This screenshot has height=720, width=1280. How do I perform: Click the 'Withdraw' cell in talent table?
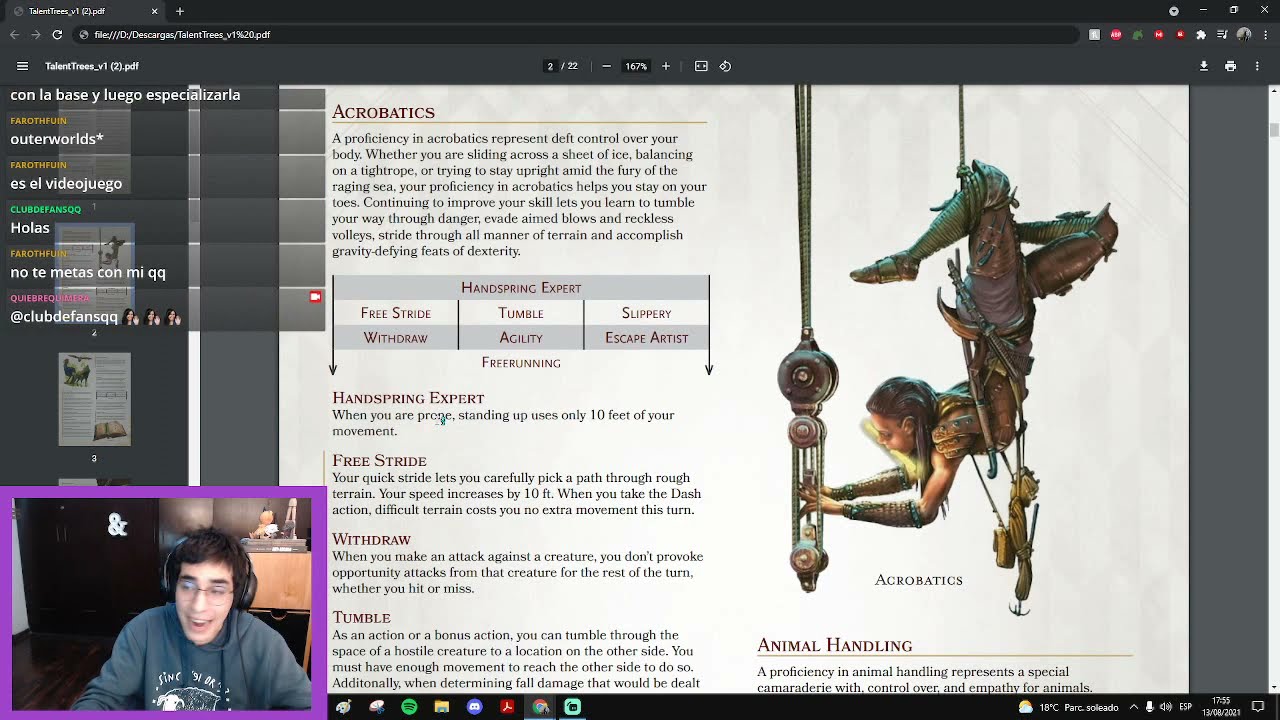(395, 338)
